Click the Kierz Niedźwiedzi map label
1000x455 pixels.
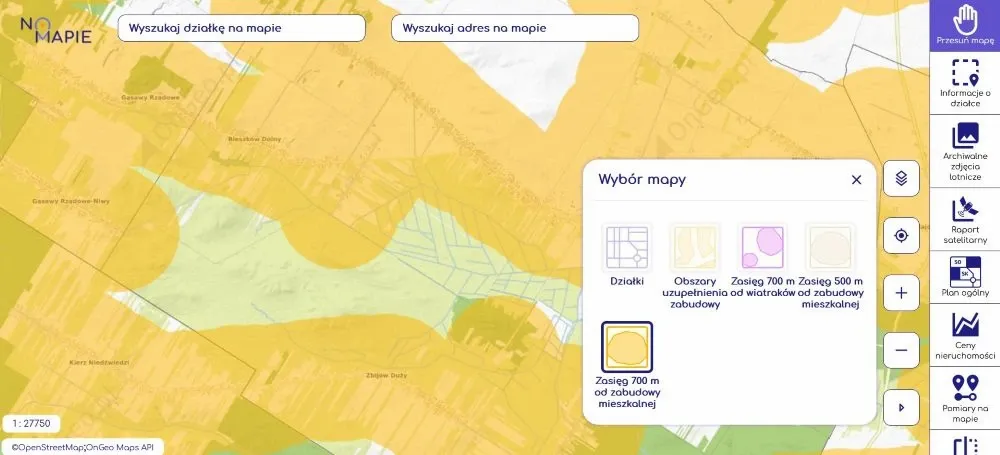coord(99,362)
